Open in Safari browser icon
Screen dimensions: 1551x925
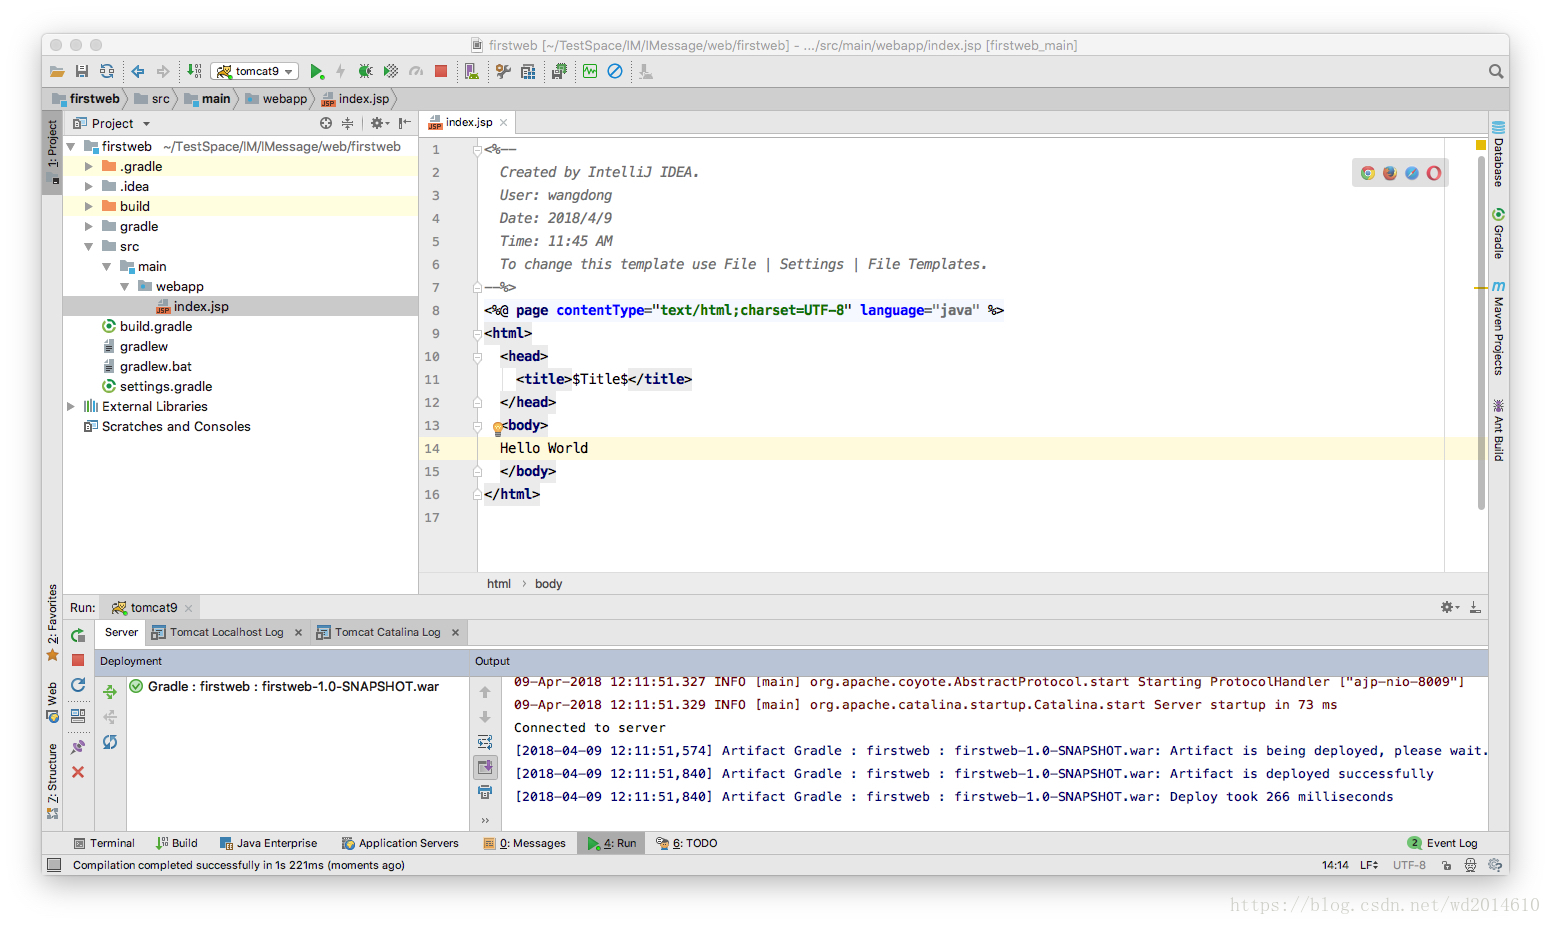click(x=1412, y=173)
